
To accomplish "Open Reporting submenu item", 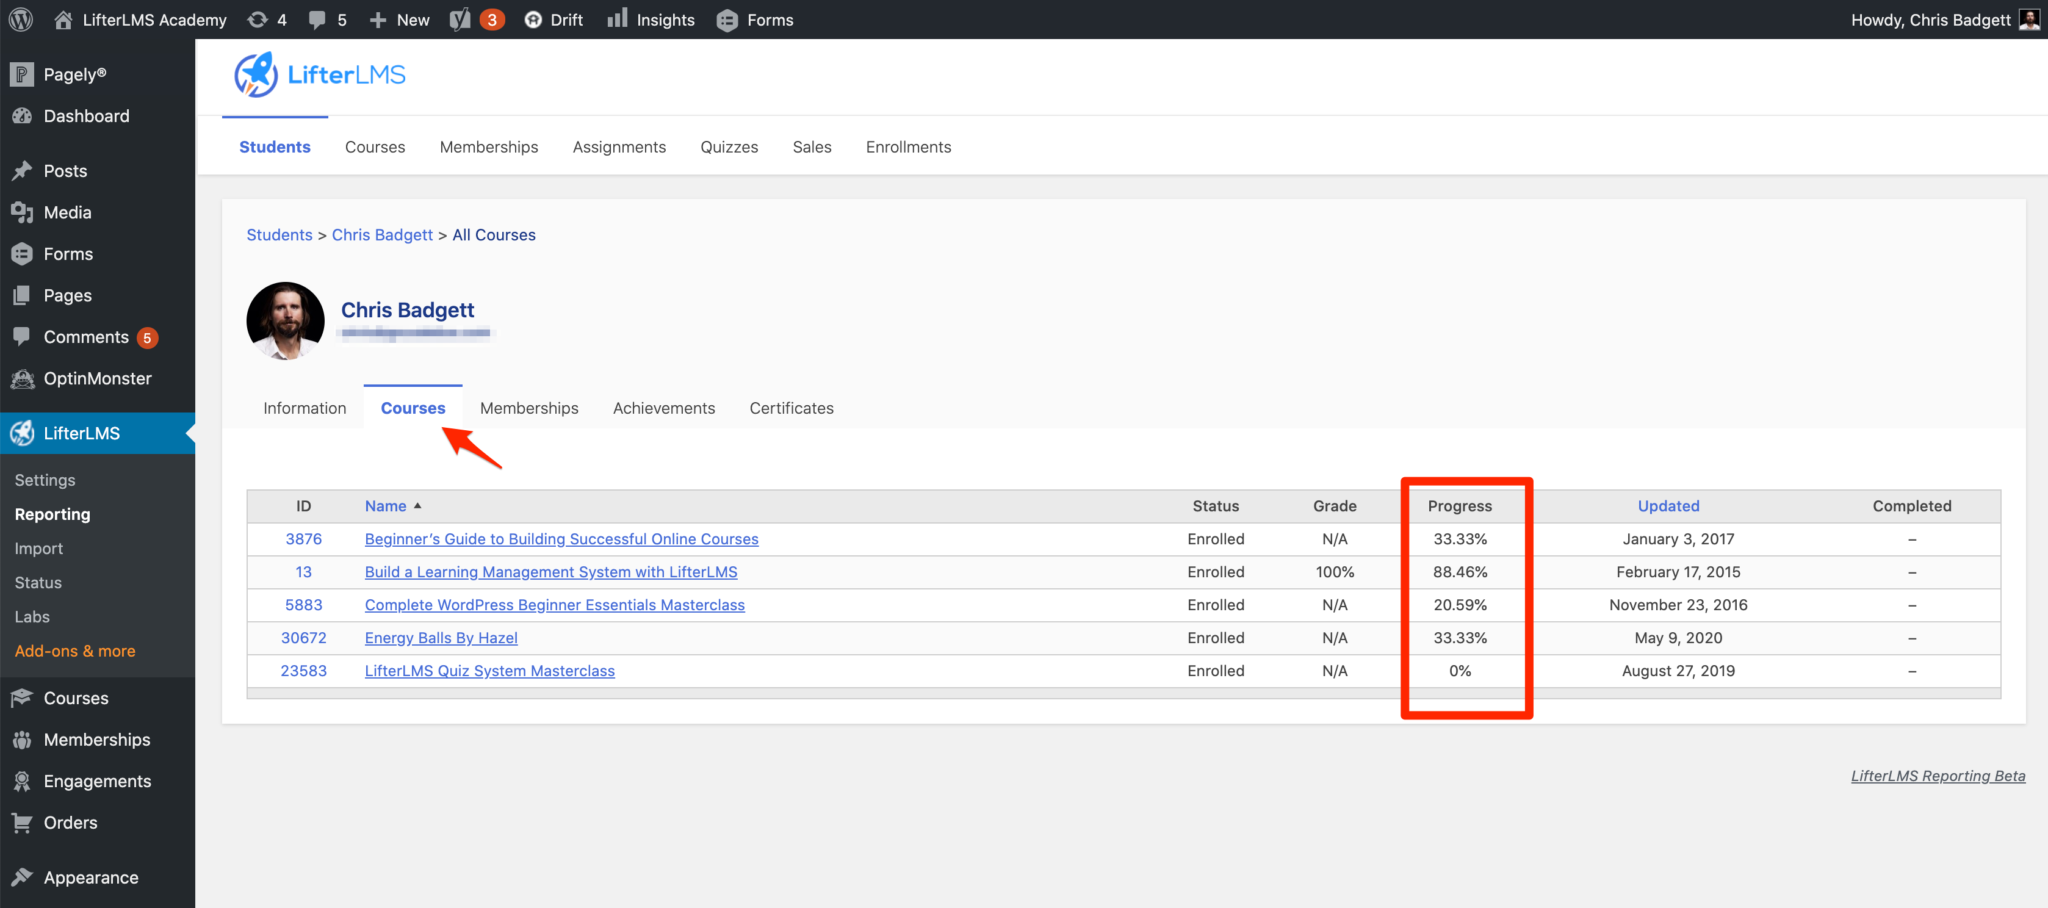I will [53, 514].
